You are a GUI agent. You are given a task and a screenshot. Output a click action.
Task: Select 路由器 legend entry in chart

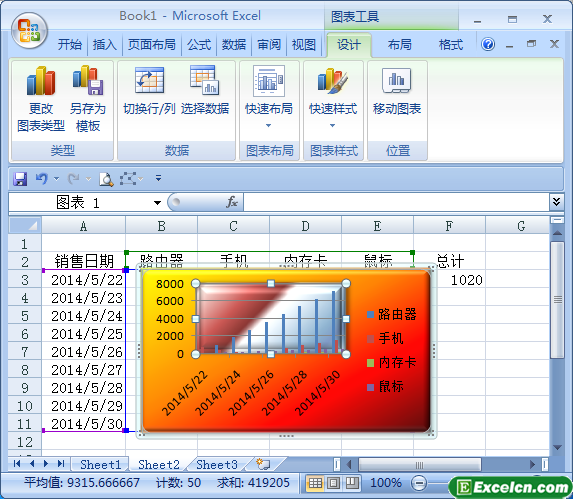[x=391, y=314]
